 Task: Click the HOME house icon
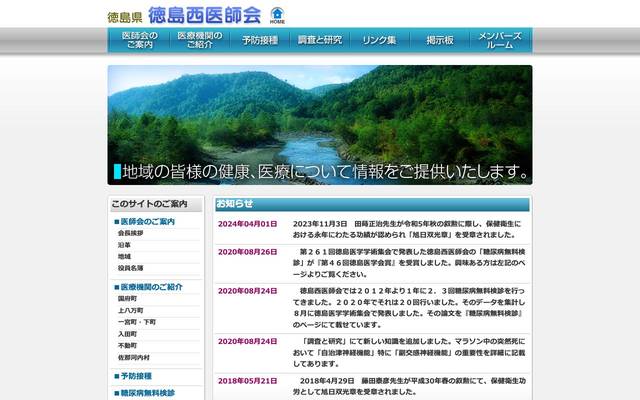click(277, 16)
